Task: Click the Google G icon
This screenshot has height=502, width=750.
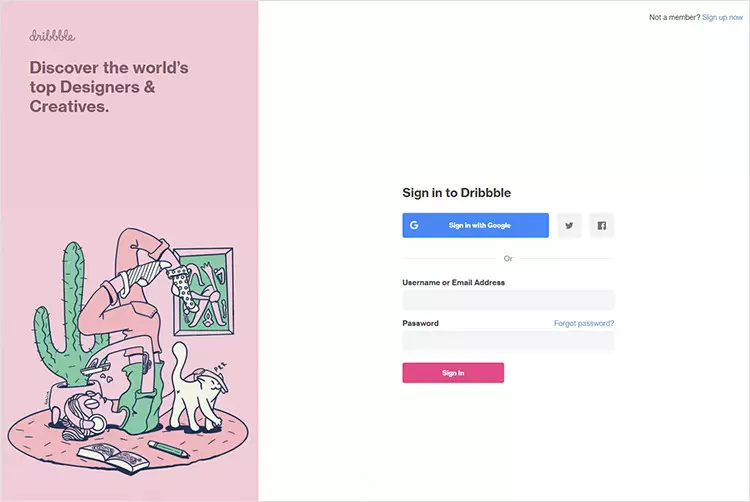Action: pyautogui.click(x=414, y=225)
